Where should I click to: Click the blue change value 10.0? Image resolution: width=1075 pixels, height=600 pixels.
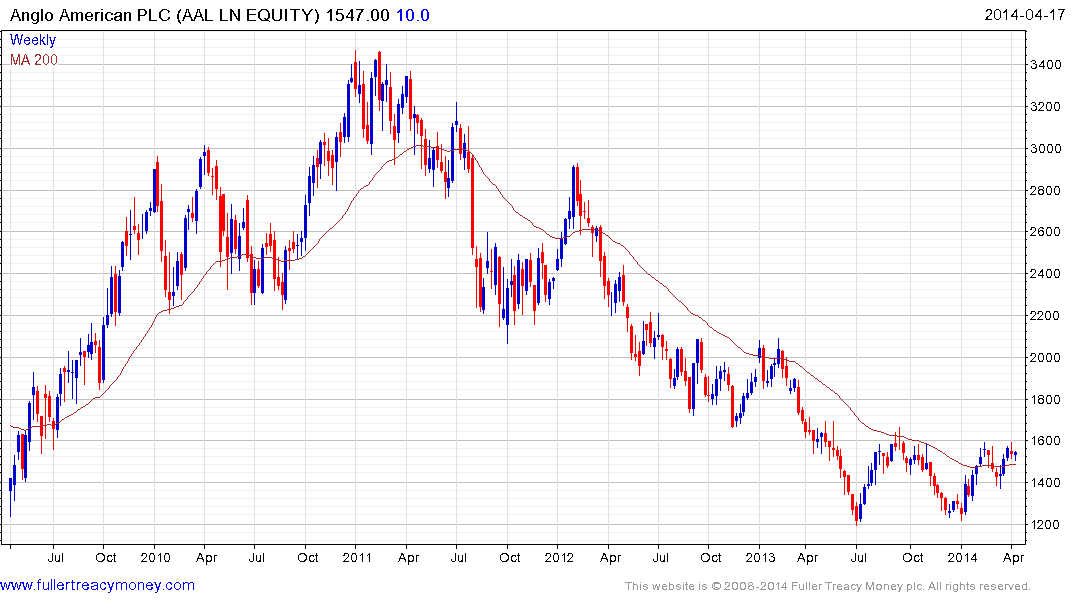[x=413, y=15]
